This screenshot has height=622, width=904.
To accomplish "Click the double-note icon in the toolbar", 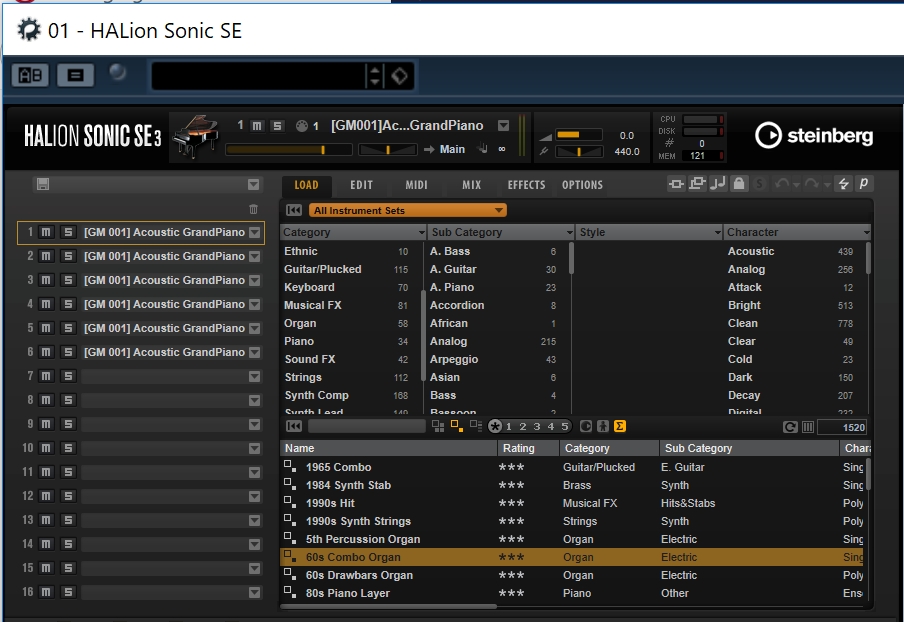I will coord(718,184).
